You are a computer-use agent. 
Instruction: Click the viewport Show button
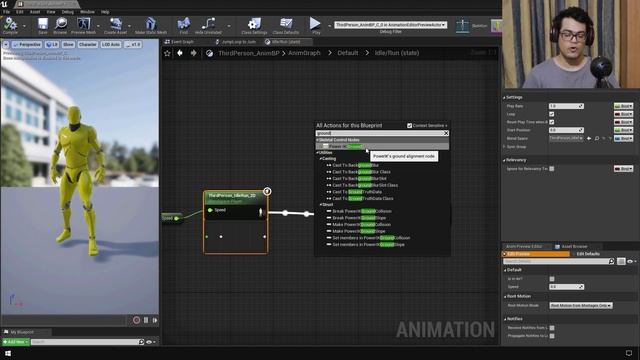tap(68, 44)
